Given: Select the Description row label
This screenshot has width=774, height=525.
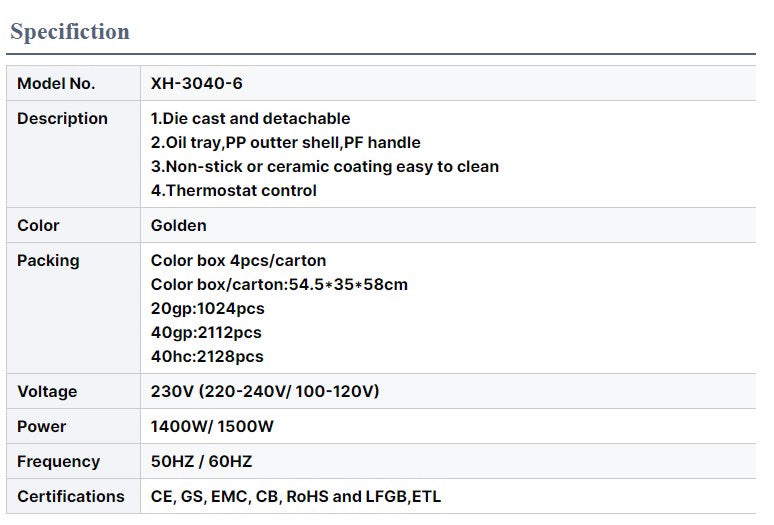Looking at the screenshot, I should [62, 119].
